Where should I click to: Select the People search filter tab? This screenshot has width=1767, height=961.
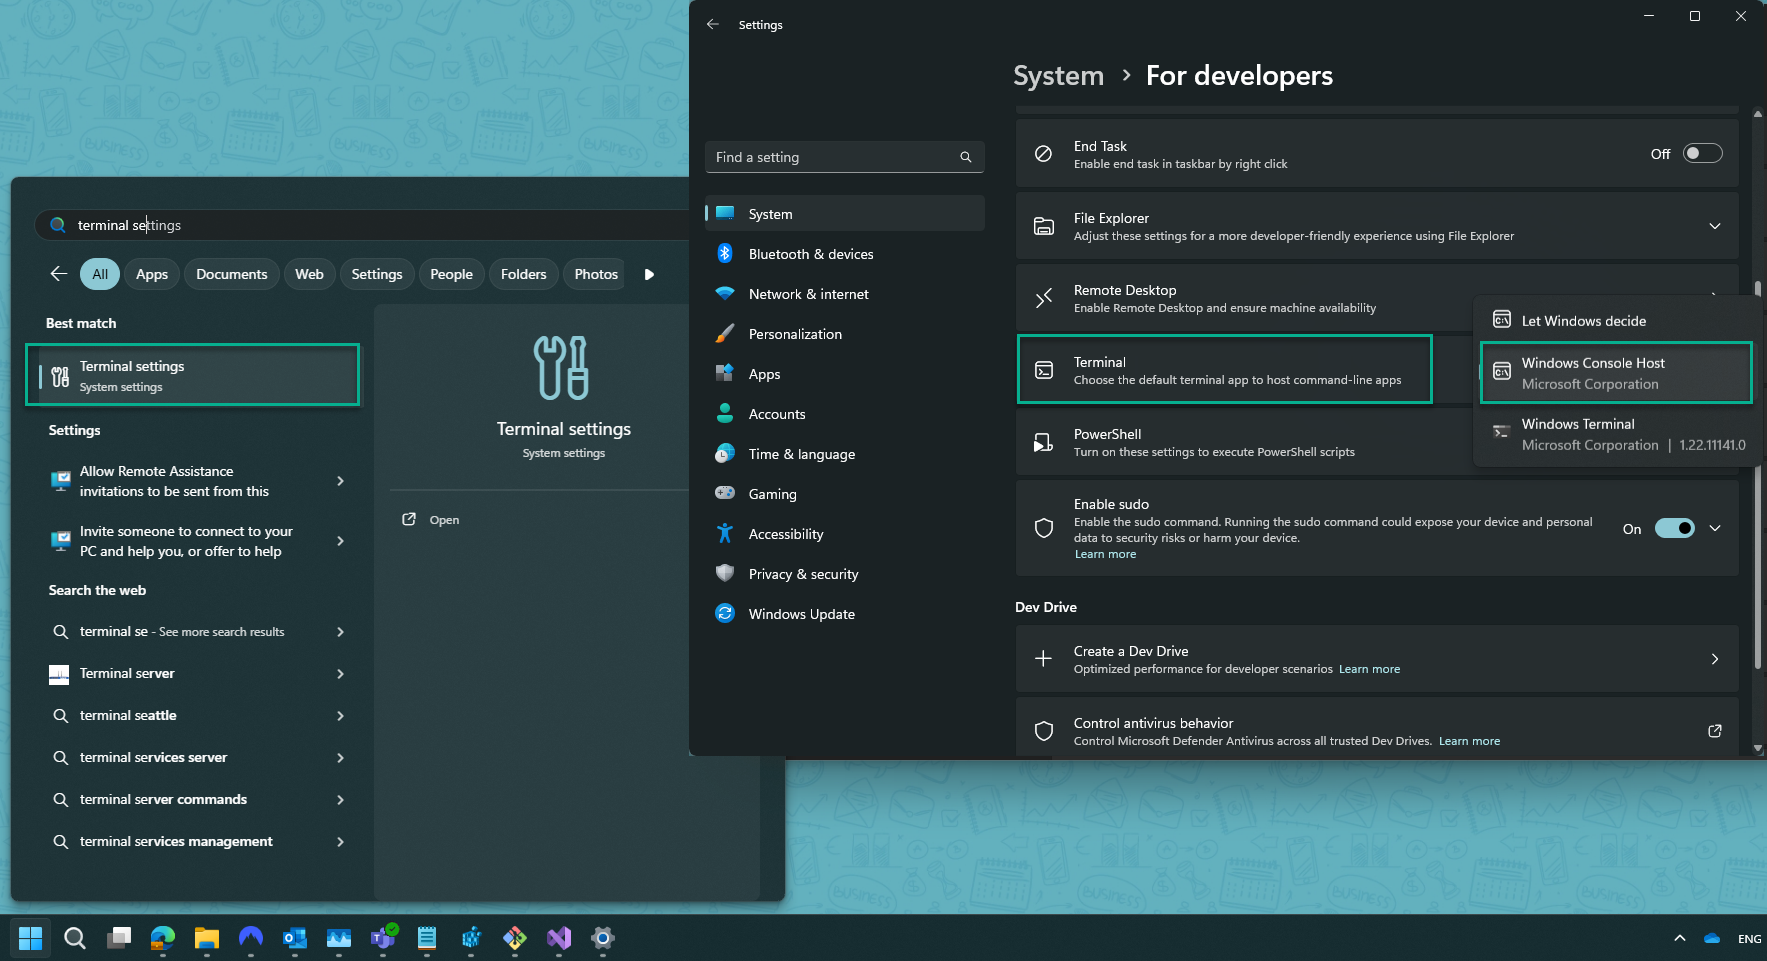(451, 274)
